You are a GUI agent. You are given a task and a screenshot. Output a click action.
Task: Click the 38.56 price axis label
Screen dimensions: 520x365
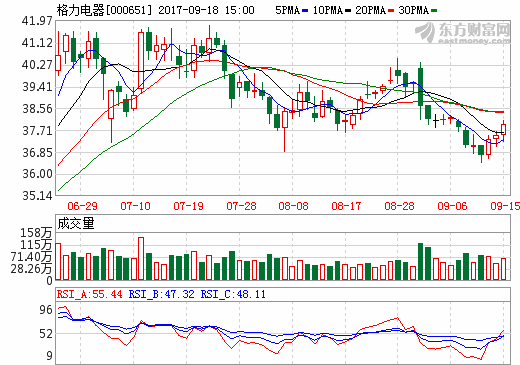point(37,109)
